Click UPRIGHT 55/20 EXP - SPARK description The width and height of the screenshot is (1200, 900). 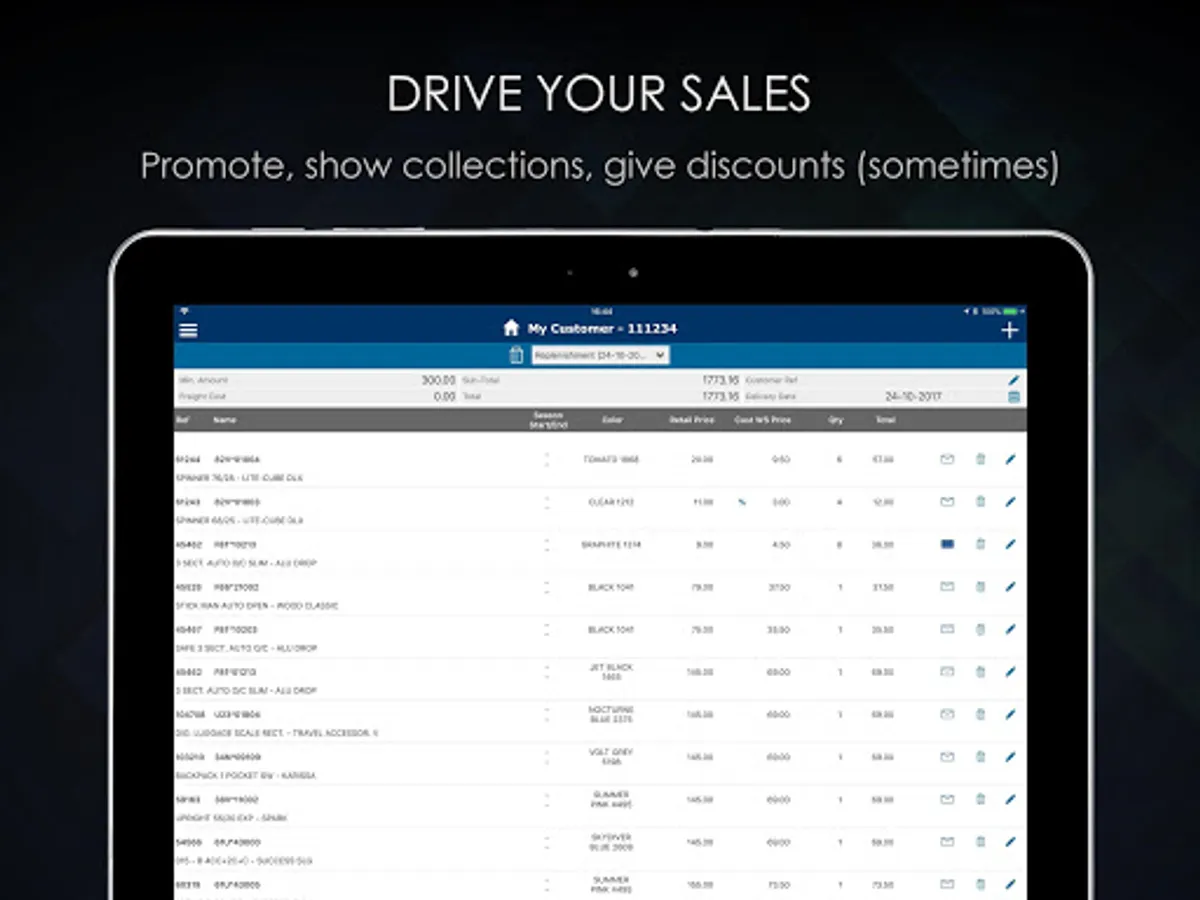click(x=232, y=818)
